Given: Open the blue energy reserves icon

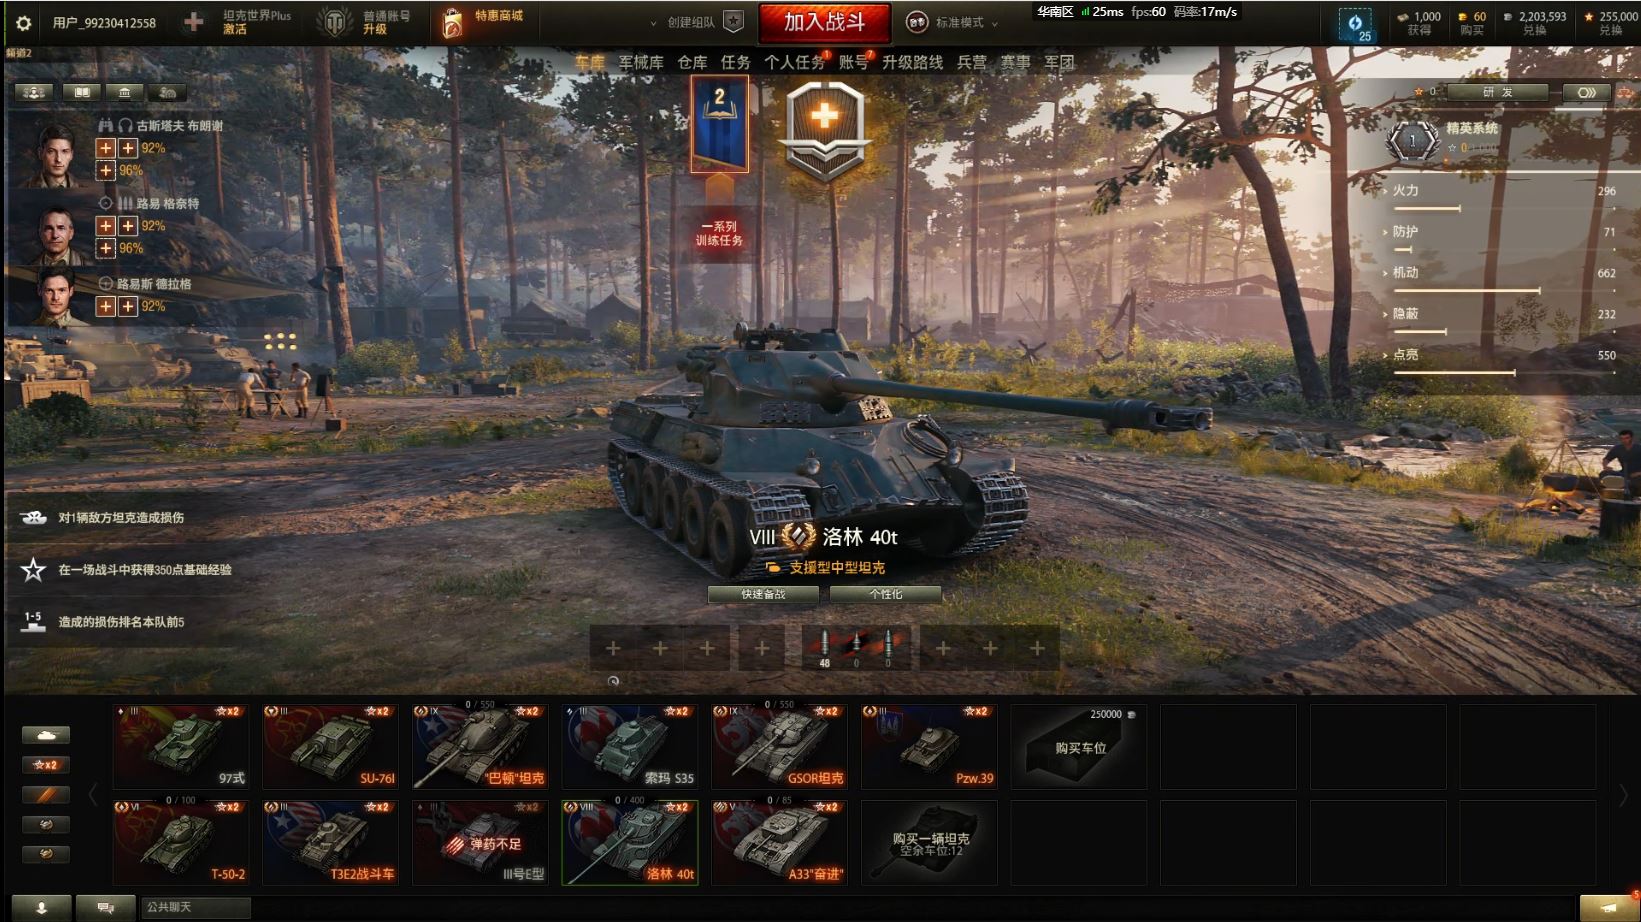Looking at the screenshot, I should [1357, 24].
